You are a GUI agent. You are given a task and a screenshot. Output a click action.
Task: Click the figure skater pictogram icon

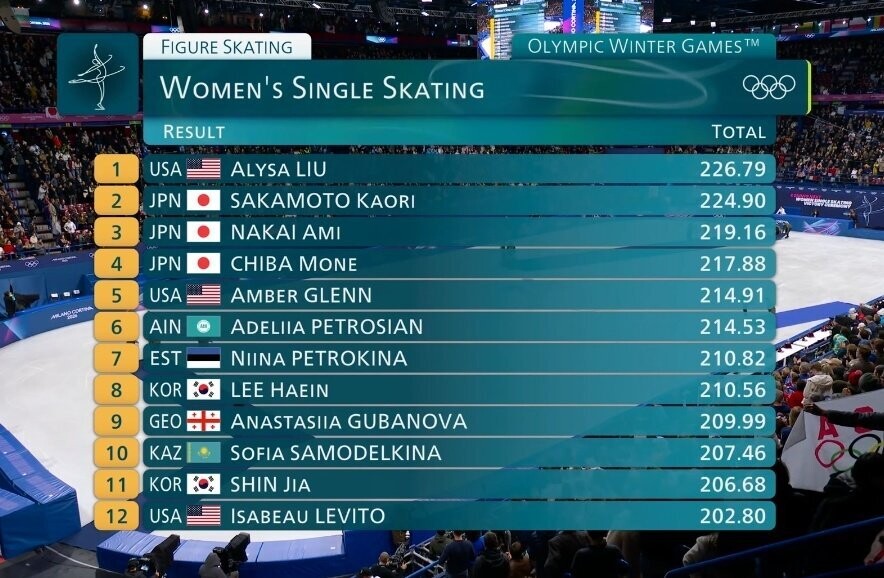pyautogui.click(x=98, y=75)
